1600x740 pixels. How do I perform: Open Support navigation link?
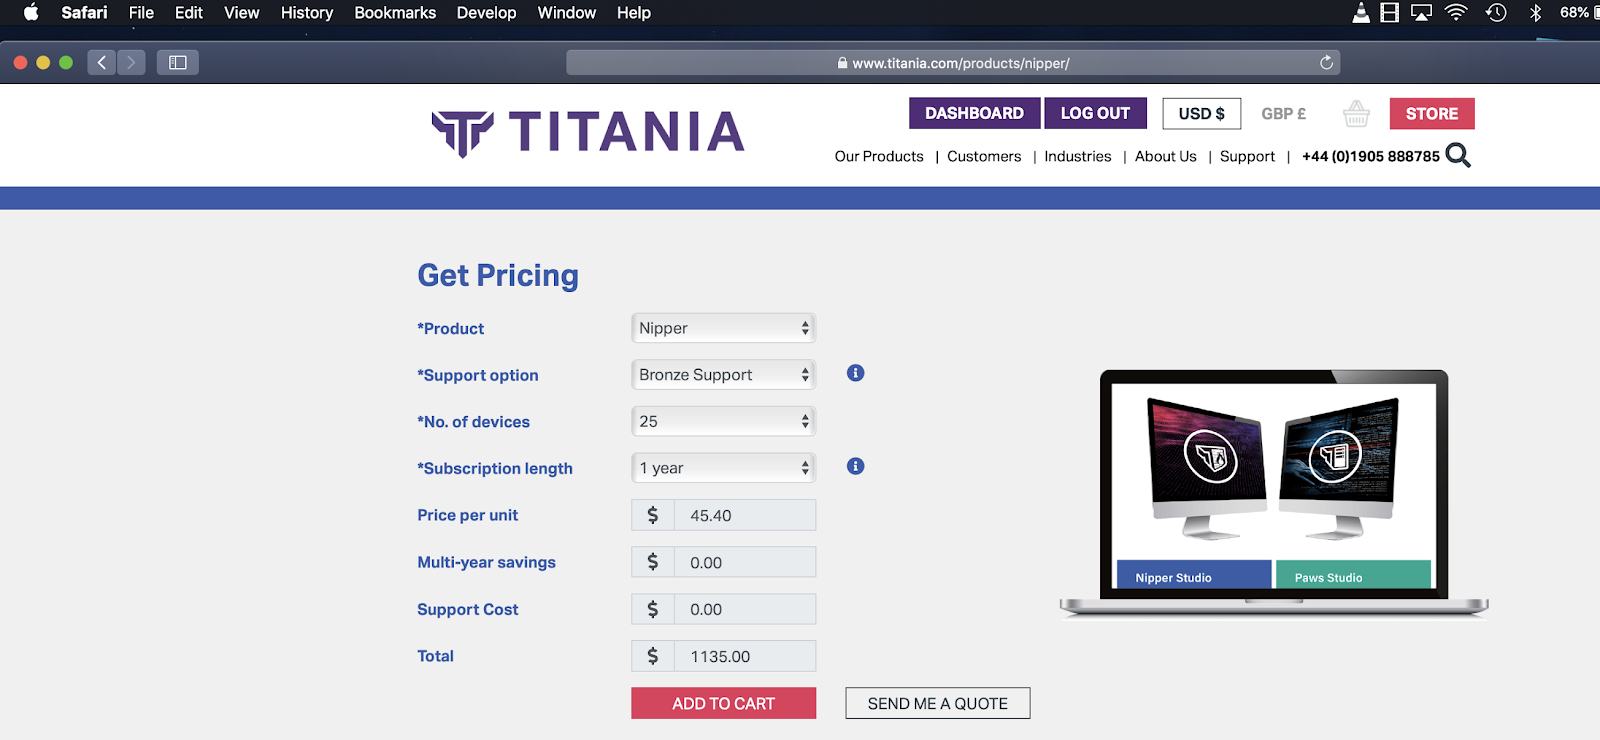[x=1247, y=156]
